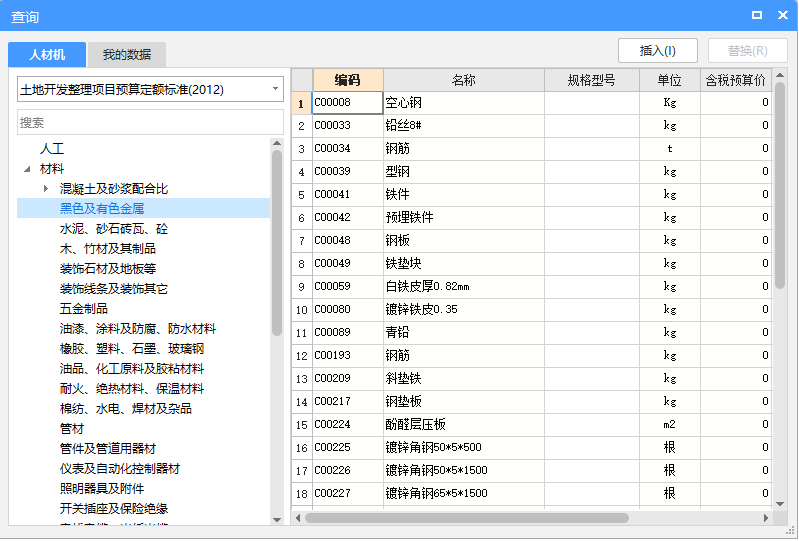Image resolution: width=799 pixels, height=541 pixels.
Task: Open the 管材 category
Action: point(72,428)
